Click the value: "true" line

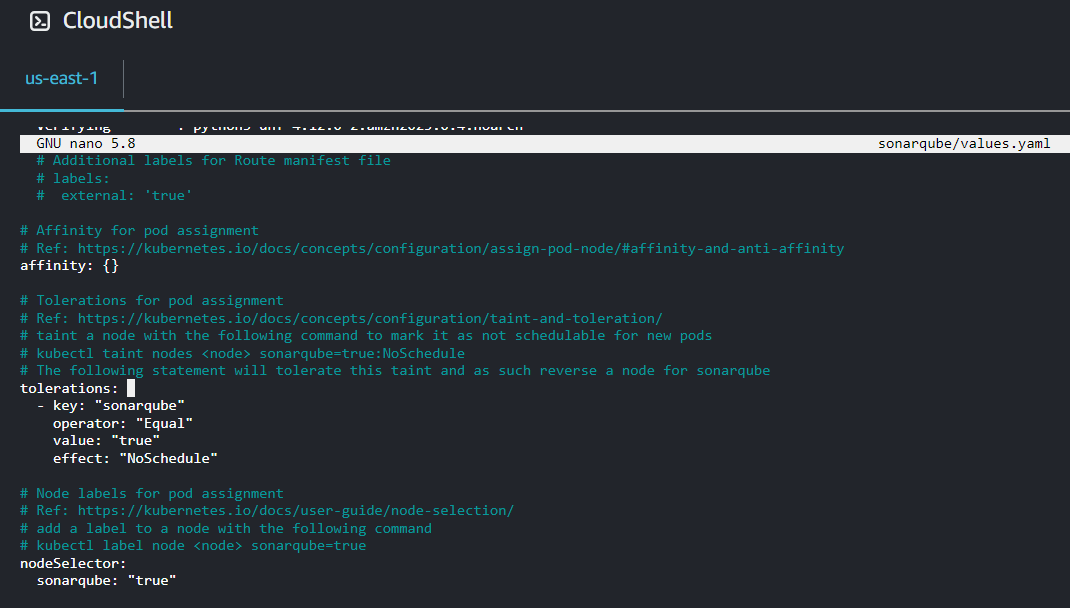tap(100, 440)
